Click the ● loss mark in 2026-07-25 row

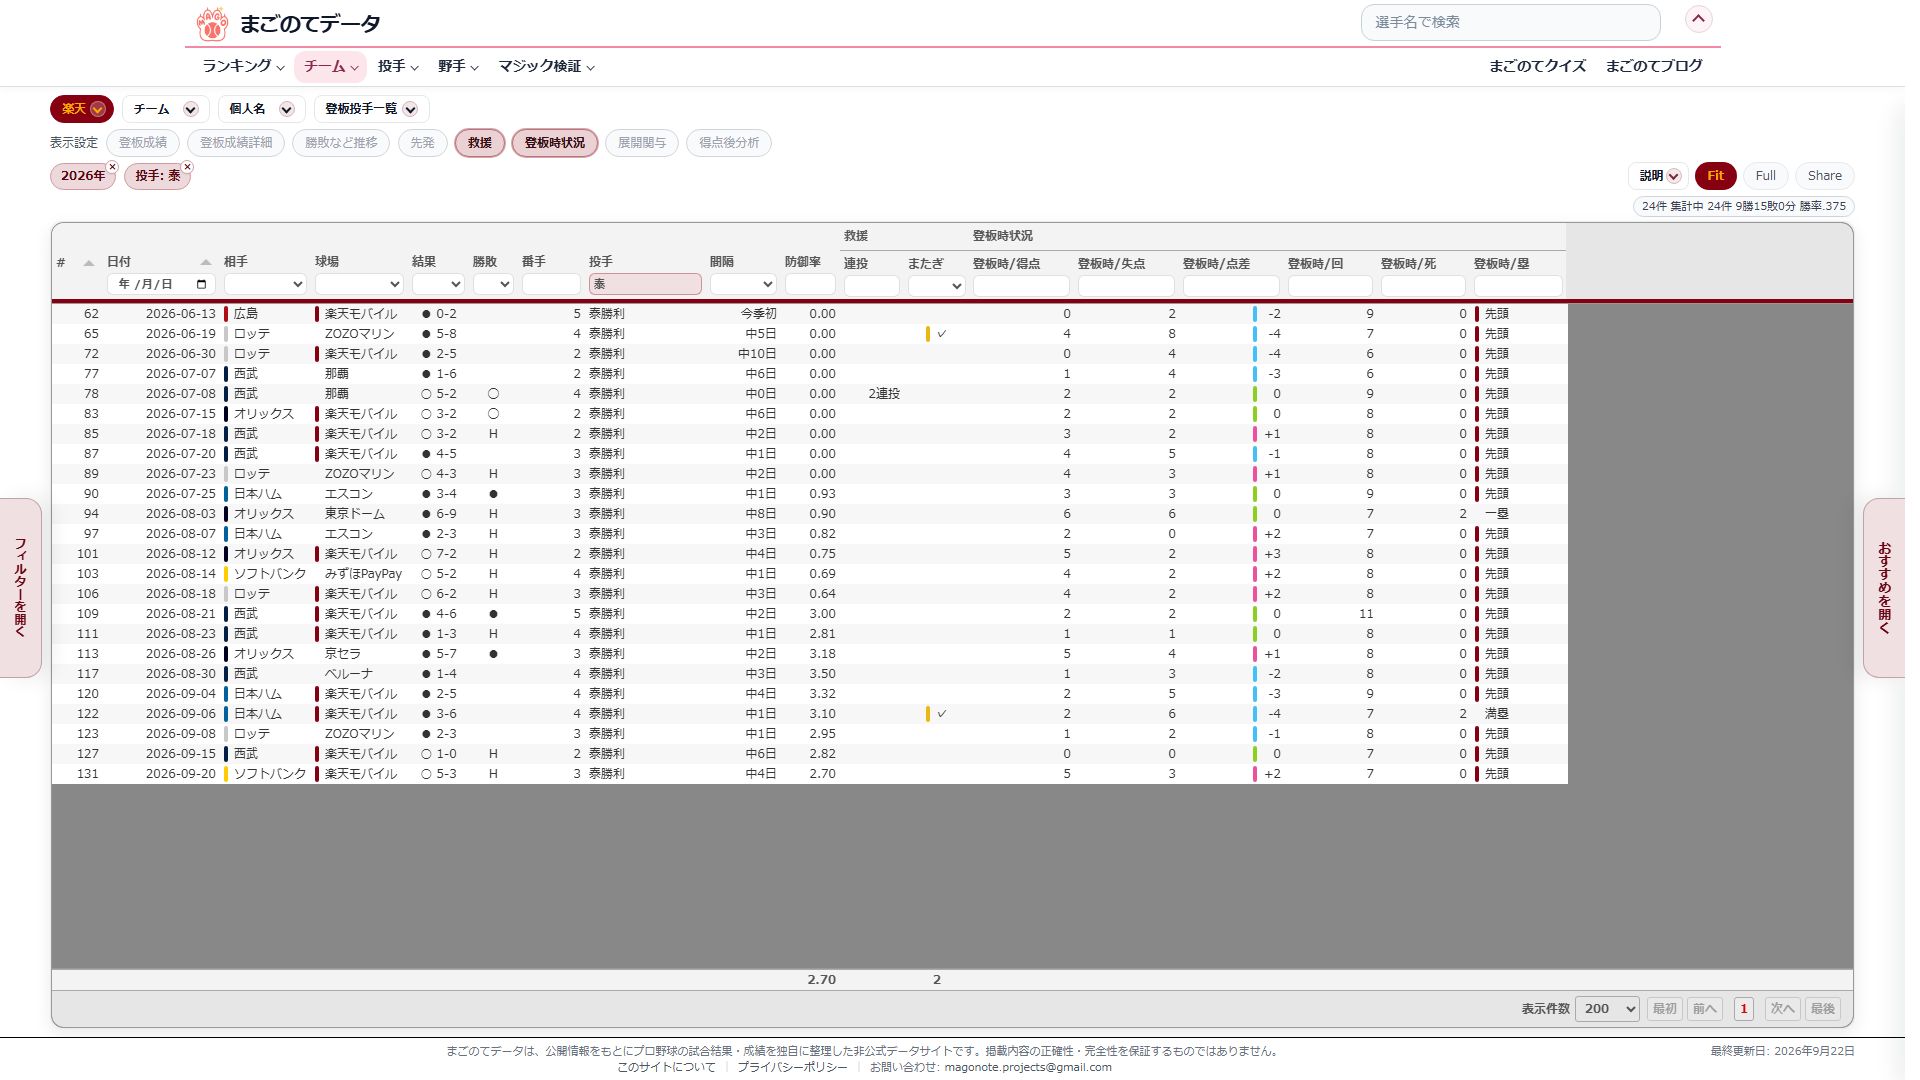(x=493, y=494)
